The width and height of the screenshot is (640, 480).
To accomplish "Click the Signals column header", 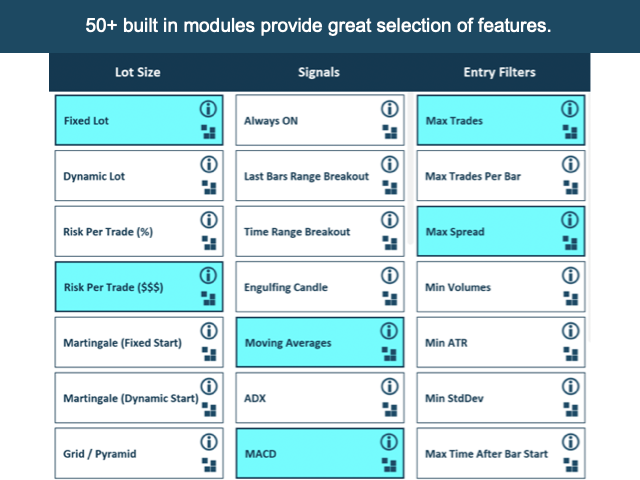I will pyautogui.click(x=319, y=72).
